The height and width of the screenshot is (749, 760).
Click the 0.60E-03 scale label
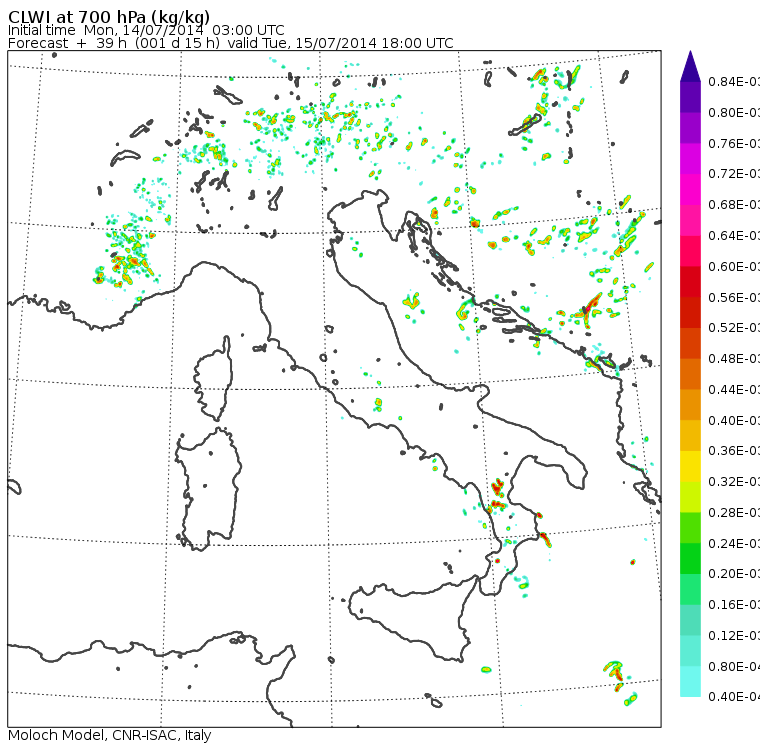click(x=734, y=266)
